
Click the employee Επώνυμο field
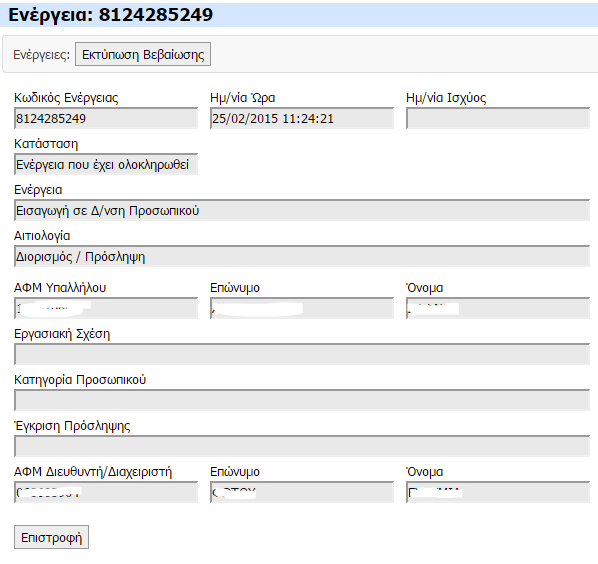(x=302, y=308)
